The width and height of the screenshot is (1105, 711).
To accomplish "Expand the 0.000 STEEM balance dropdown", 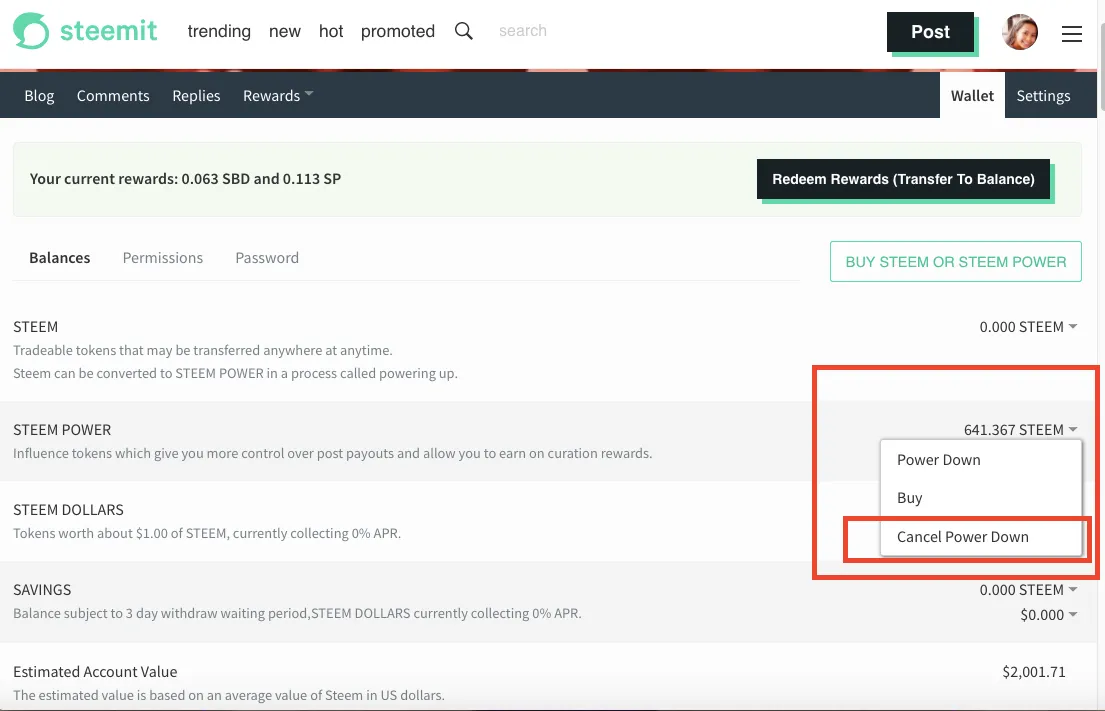I will 1028,327.
